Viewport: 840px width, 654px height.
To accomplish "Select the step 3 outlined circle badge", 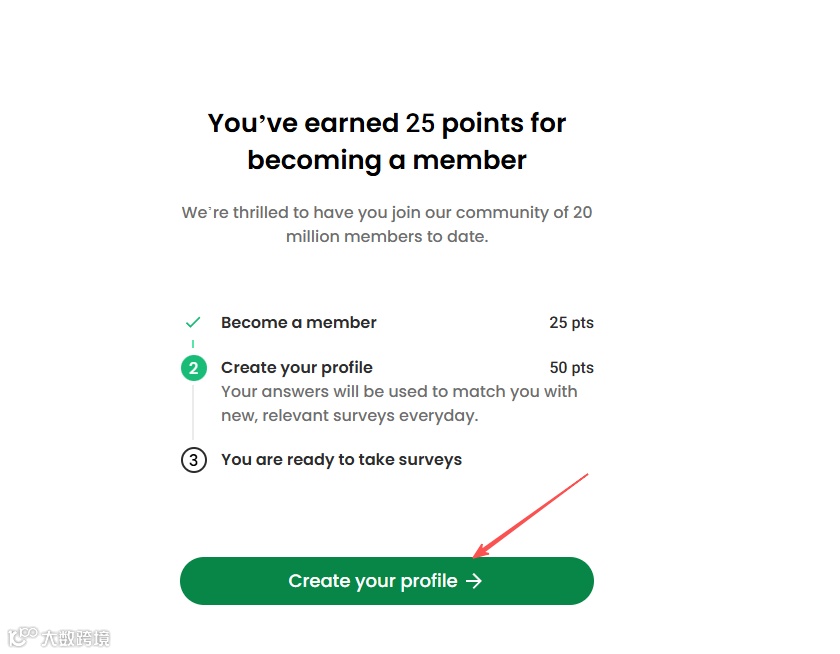I will (193, 460).
